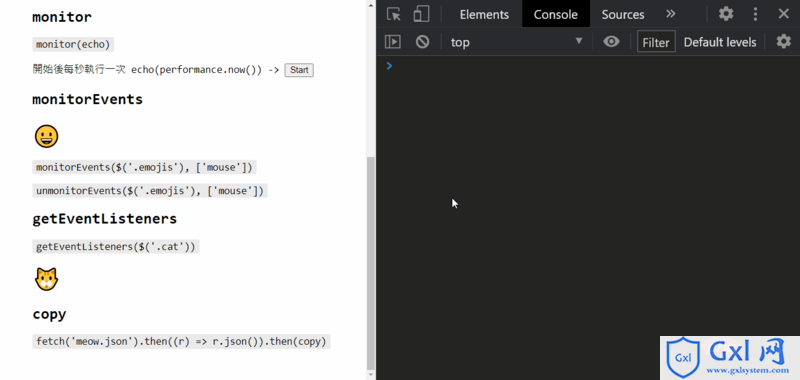
Task: Open the top context dropdown
Action: pos(516,42)
